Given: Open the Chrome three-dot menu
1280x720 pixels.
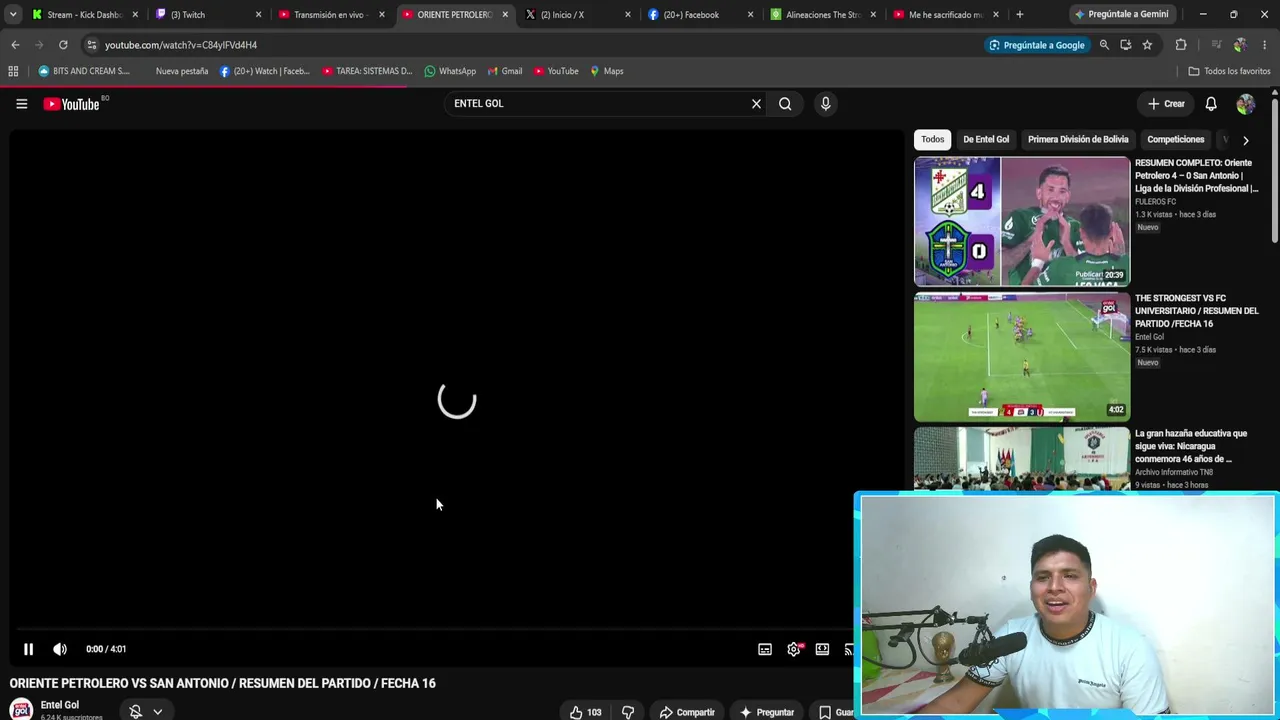Looking at the screenshot, I should coord(1265,45).
